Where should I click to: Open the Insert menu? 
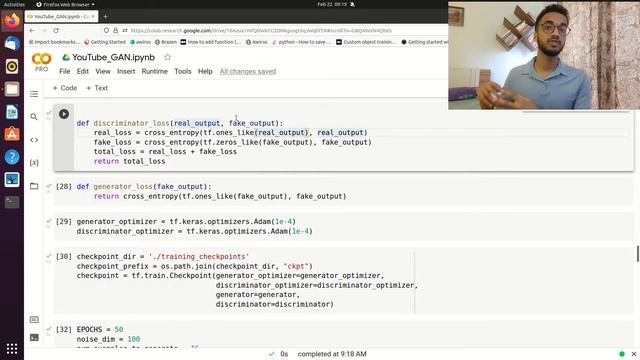(126, 71)
